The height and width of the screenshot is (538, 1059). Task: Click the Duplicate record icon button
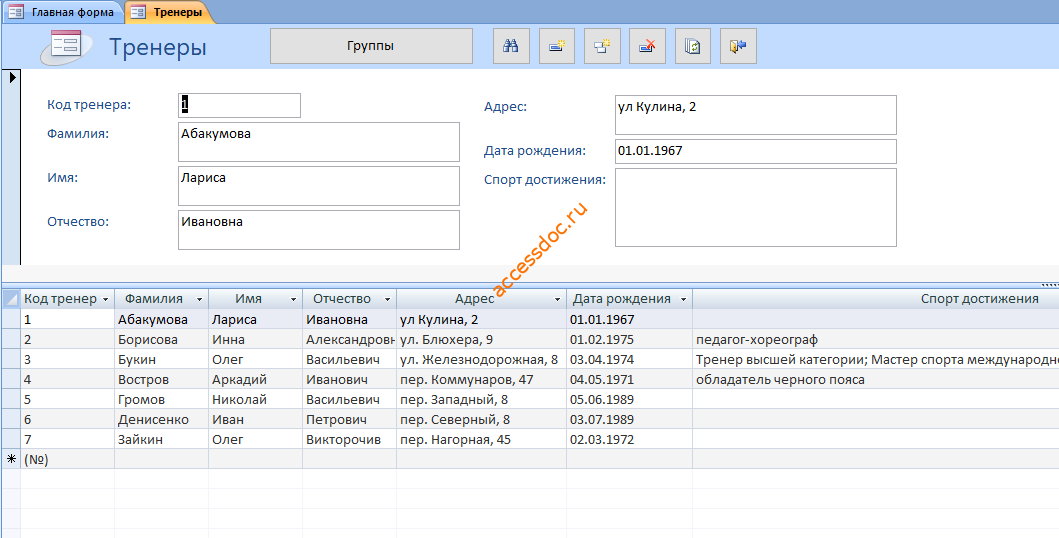602,46
